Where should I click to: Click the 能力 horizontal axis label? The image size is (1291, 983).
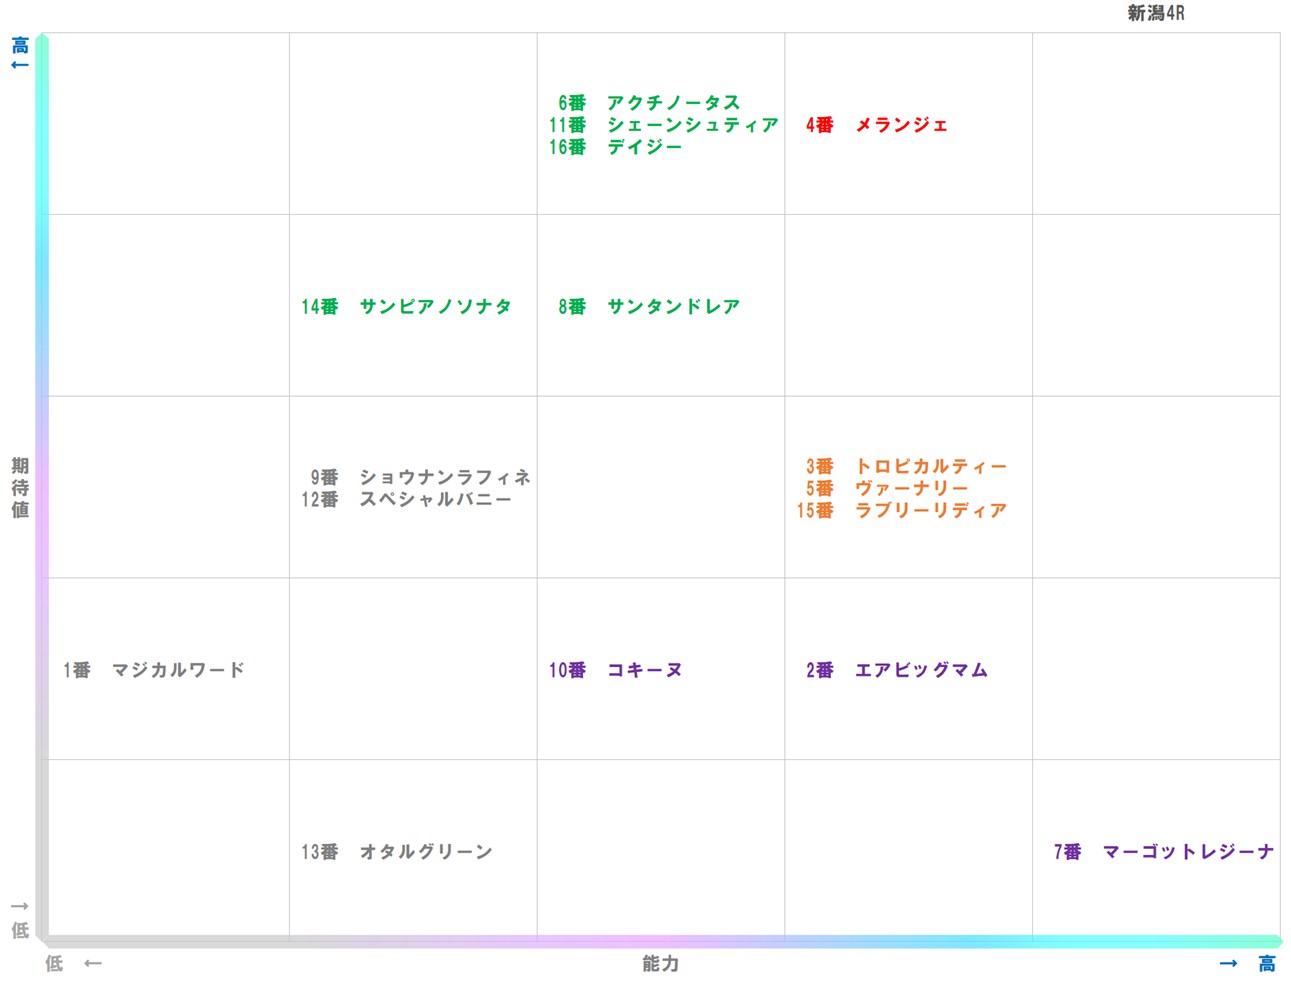(660, 964)
